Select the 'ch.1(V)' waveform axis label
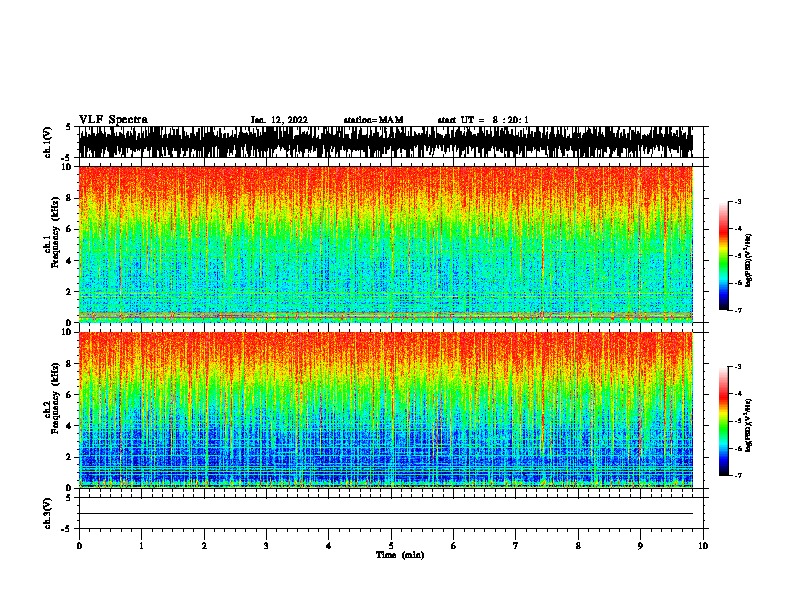 coord(47,142)
